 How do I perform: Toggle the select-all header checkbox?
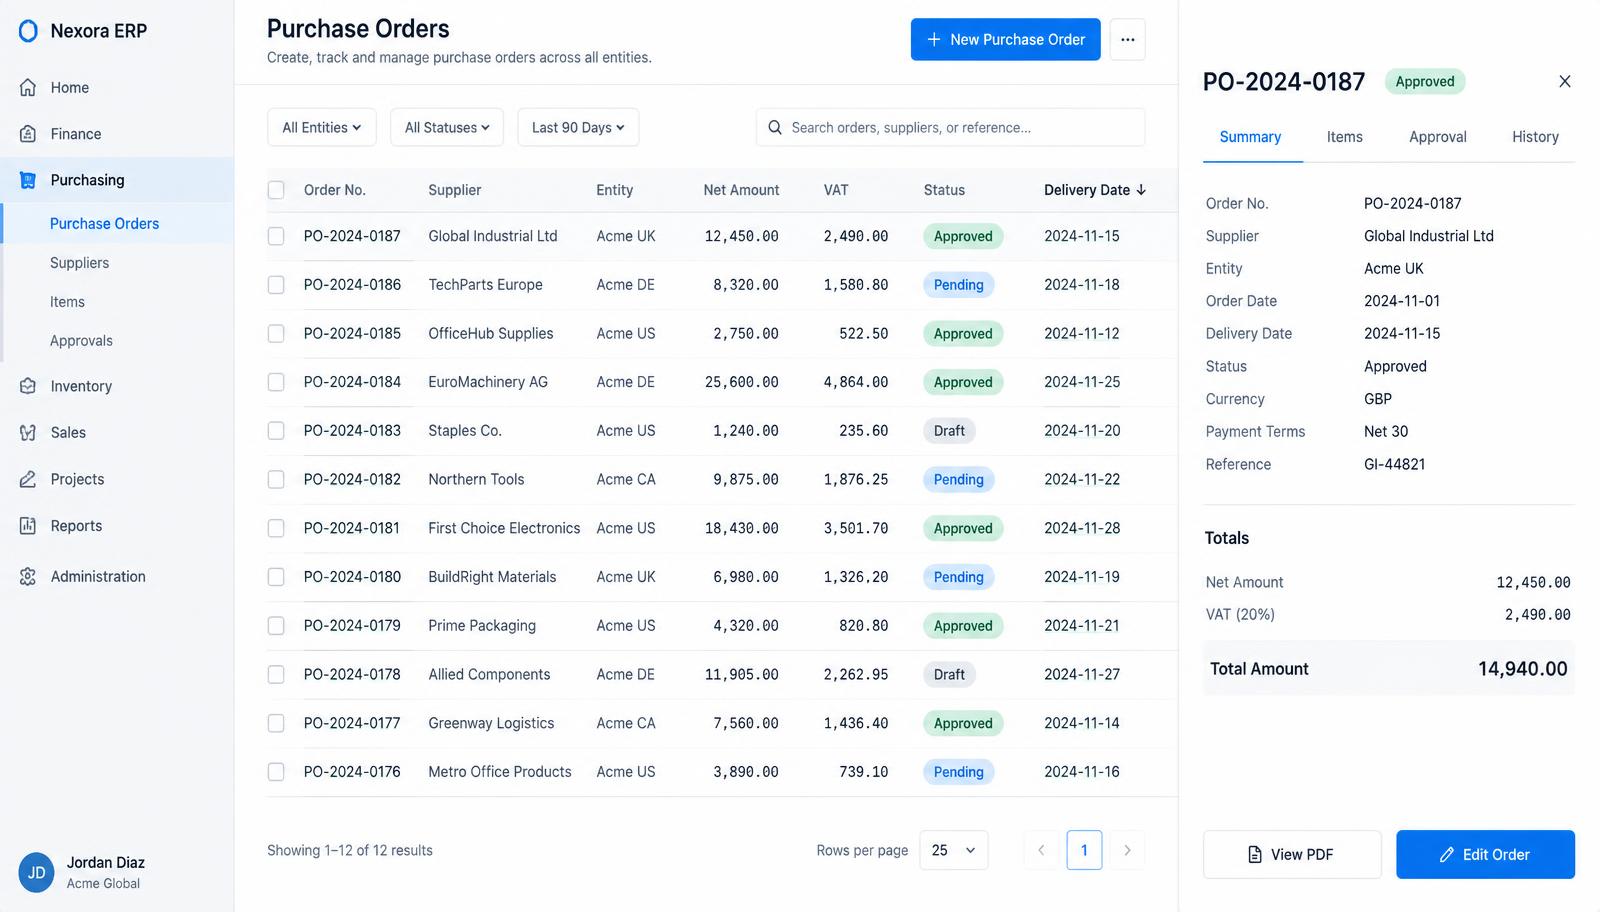point(276,190)
